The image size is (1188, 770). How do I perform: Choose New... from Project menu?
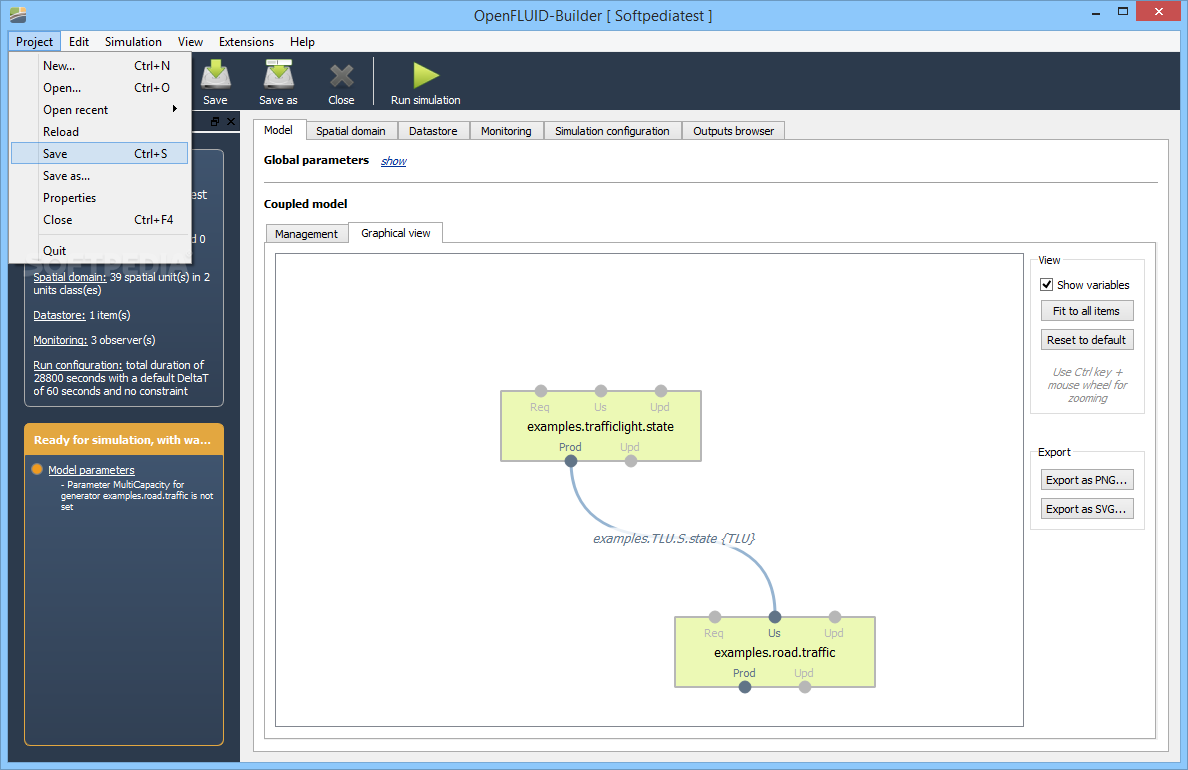100,66
